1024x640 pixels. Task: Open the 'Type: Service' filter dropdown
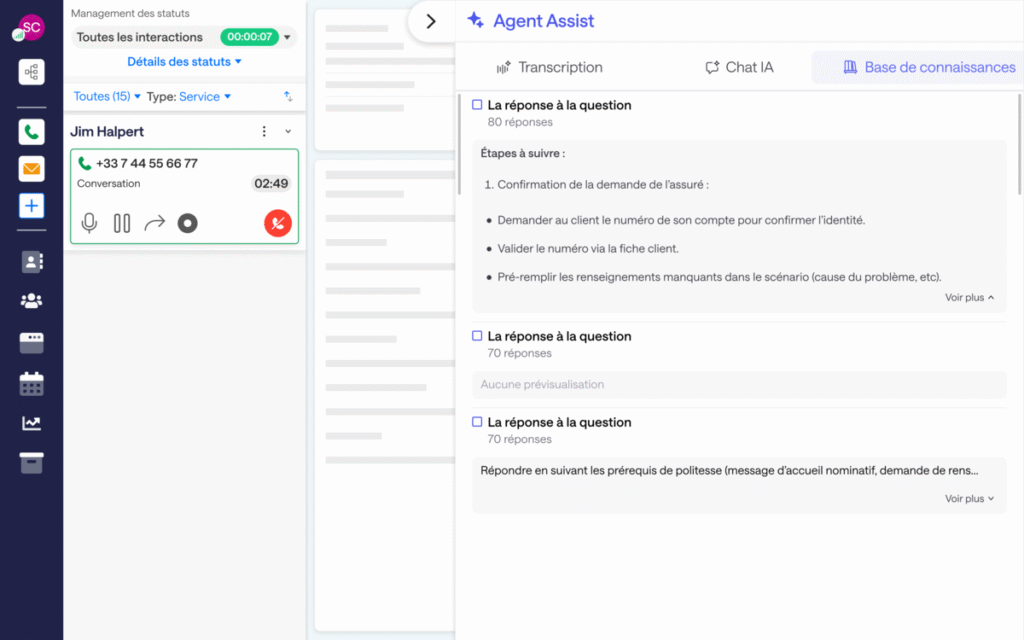[x=187, y=97]
